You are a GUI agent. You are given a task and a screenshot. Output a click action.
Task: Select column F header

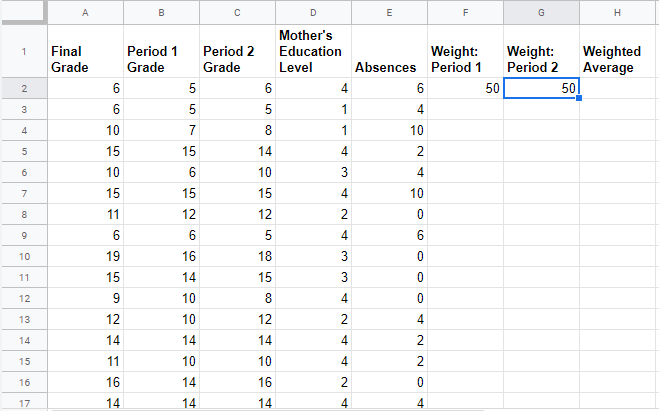(x=466, y=13)
